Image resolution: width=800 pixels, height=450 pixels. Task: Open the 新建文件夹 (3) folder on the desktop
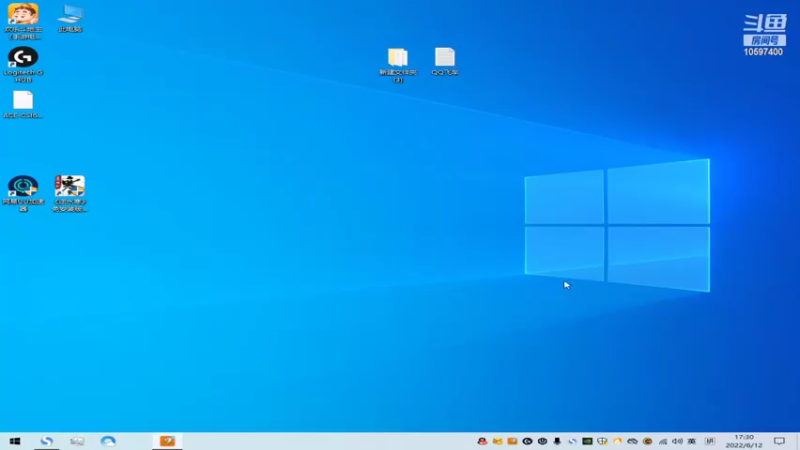tap(398, 65)
